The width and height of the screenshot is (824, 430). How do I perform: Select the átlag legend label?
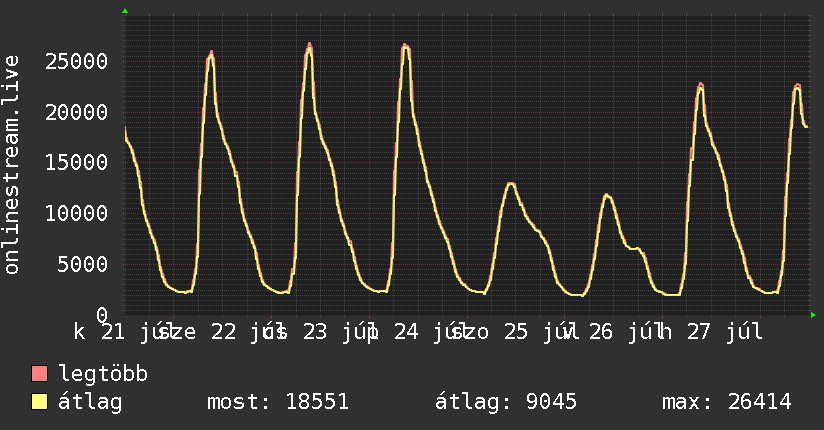pyautogui.click(x=90, y=402)
